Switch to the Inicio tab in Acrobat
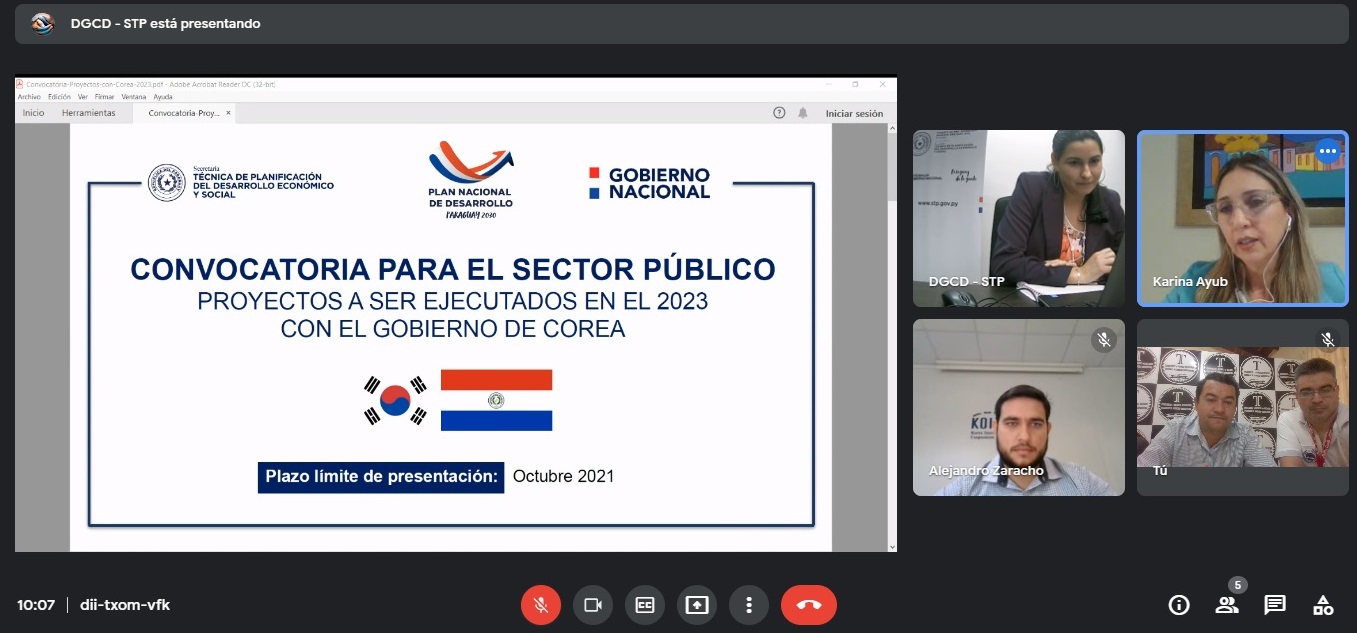1357x633 pixels. tap(34, 113)
